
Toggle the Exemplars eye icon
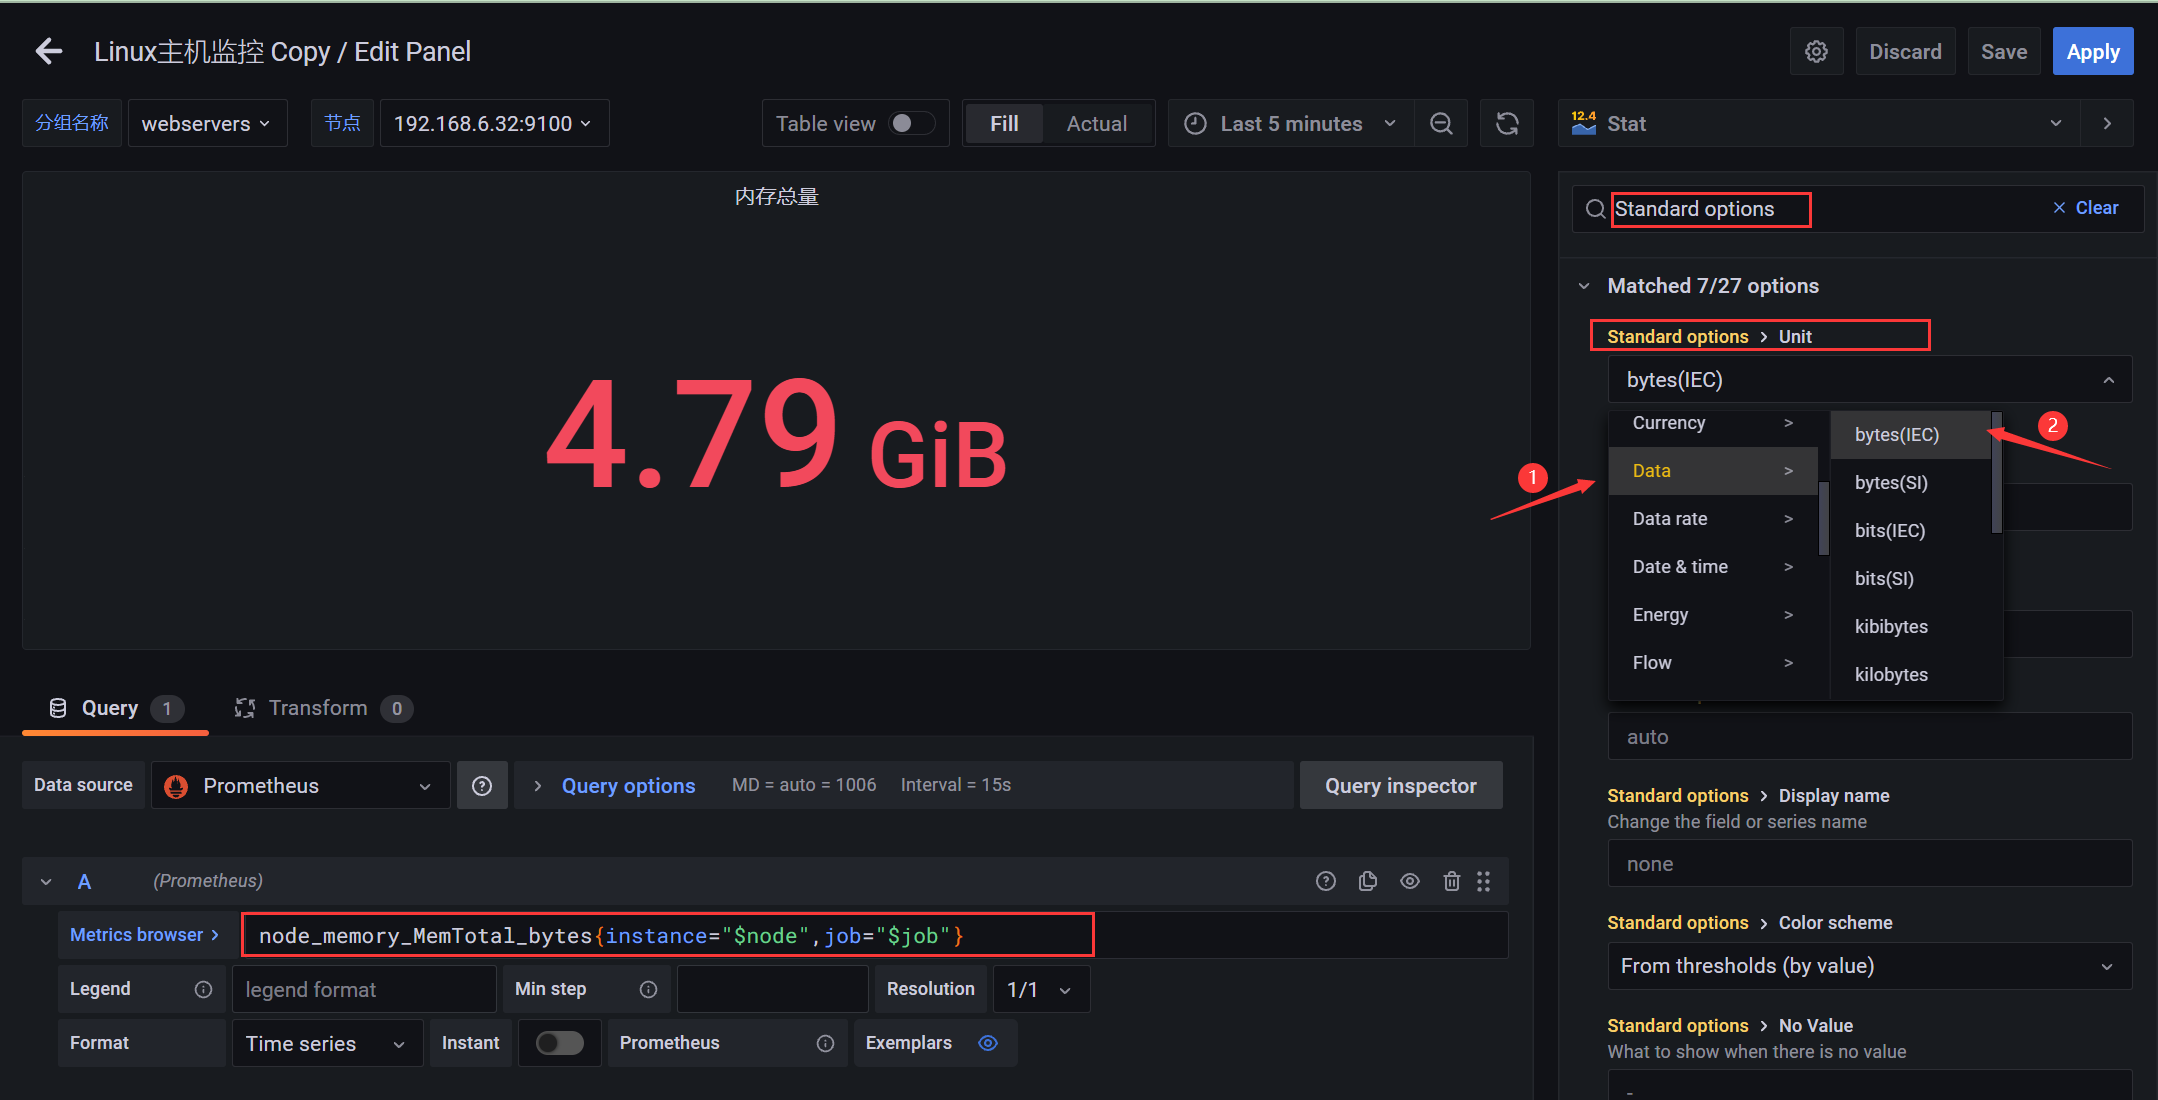pos(988,1043)
